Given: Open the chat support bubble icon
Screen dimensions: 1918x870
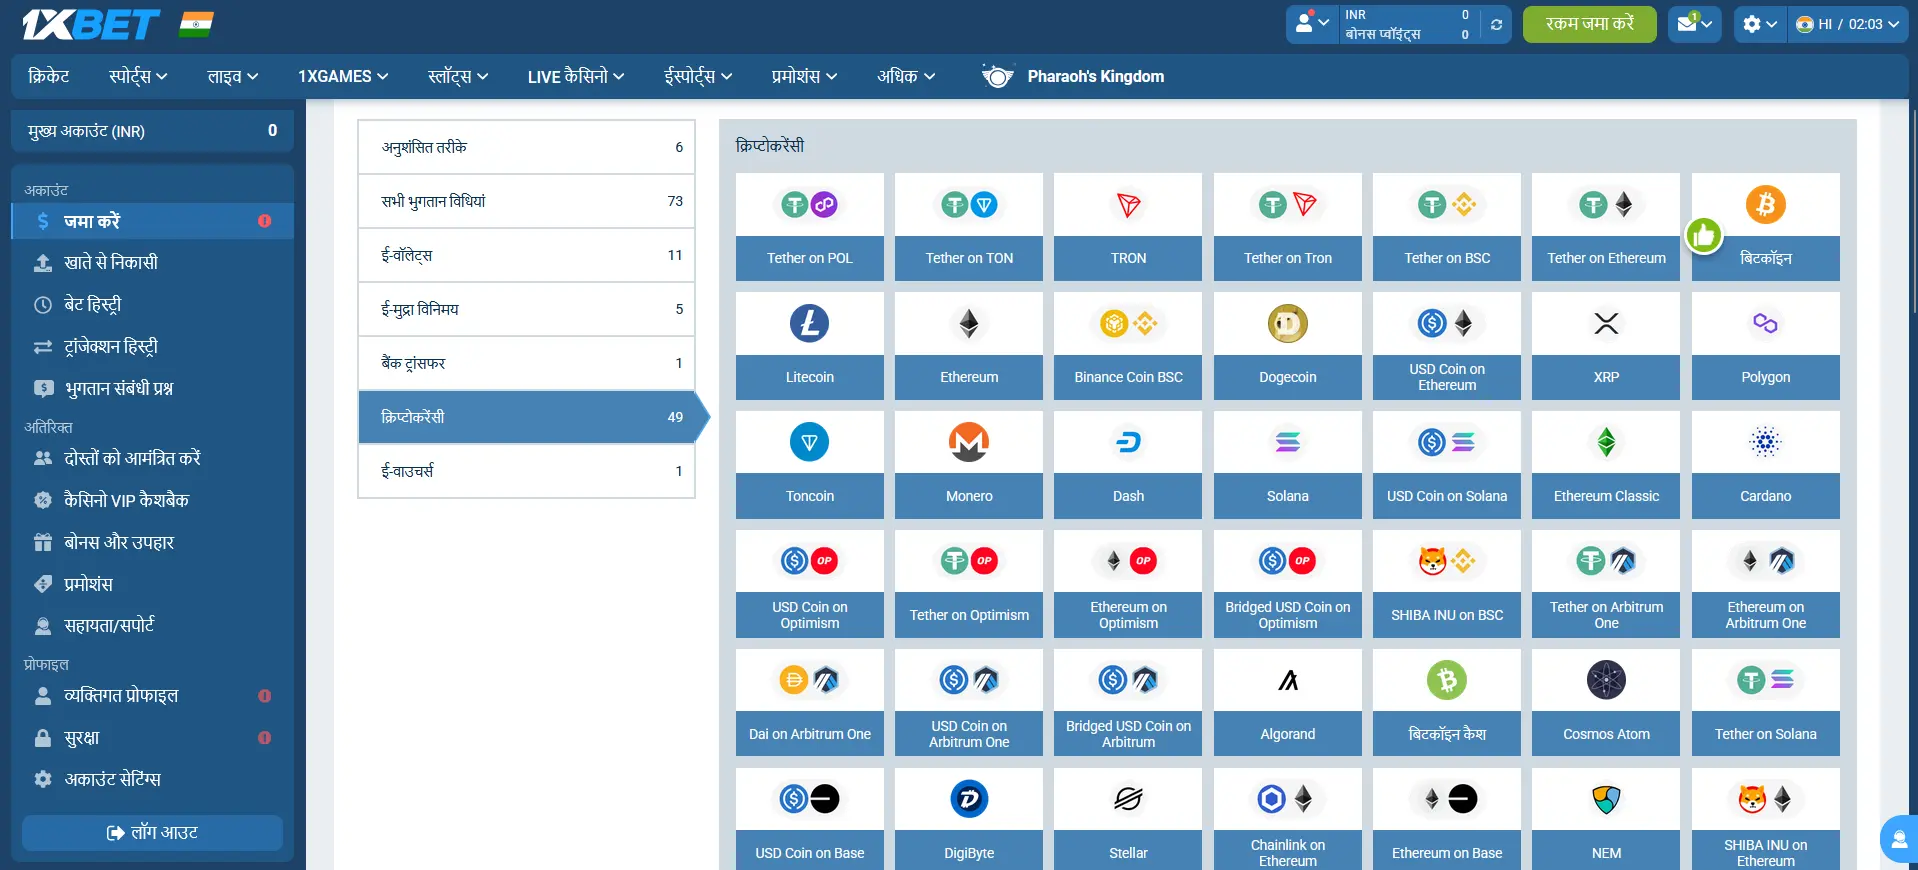Looking at the screenshot, I should pos(1898,839).
